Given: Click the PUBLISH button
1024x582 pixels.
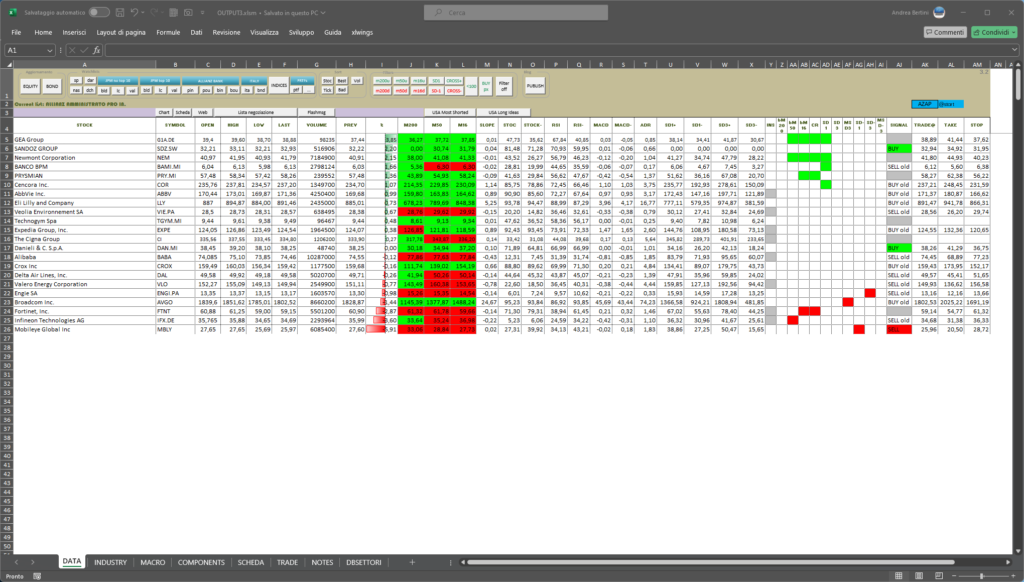Looking at the screenshot, I should 535,86.
